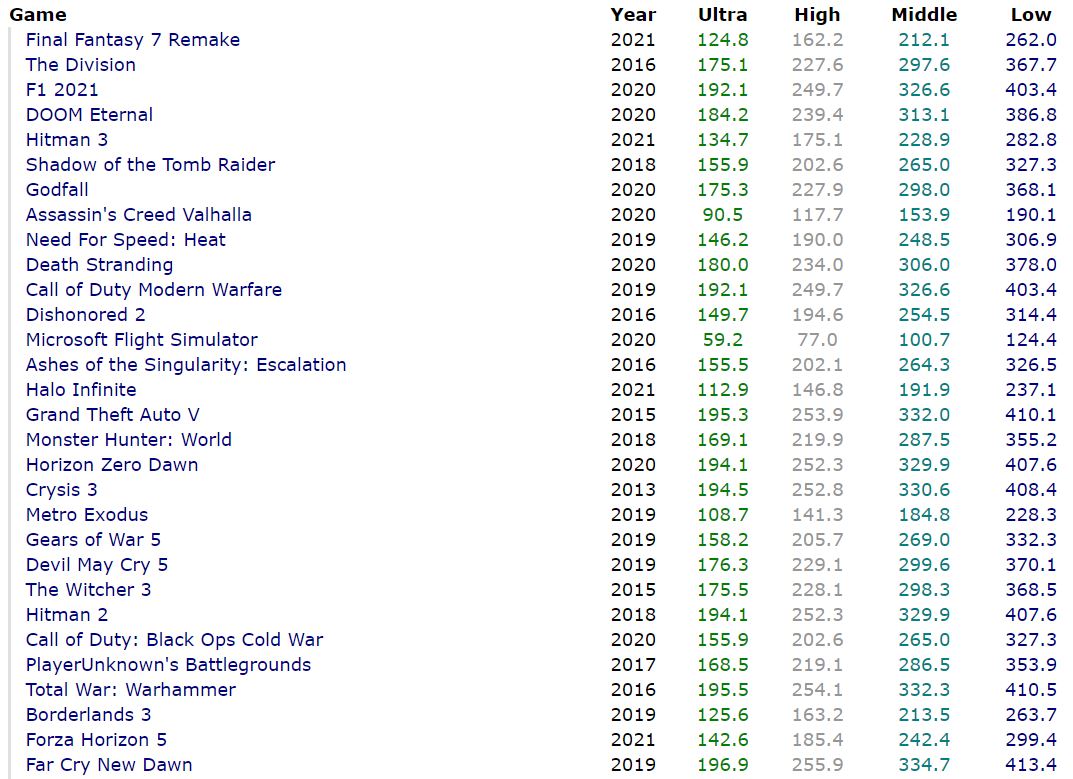Viewport: 1073px width, 779px height.
Task: Open Devil May Cry 5 link
Action: pos(97,565)
